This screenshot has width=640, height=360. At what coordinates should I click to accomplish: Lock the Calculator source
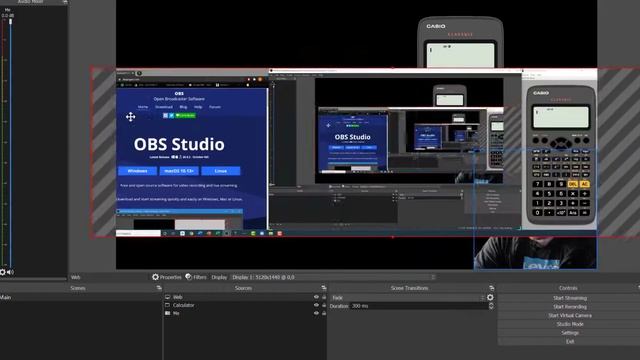point(324,305)
